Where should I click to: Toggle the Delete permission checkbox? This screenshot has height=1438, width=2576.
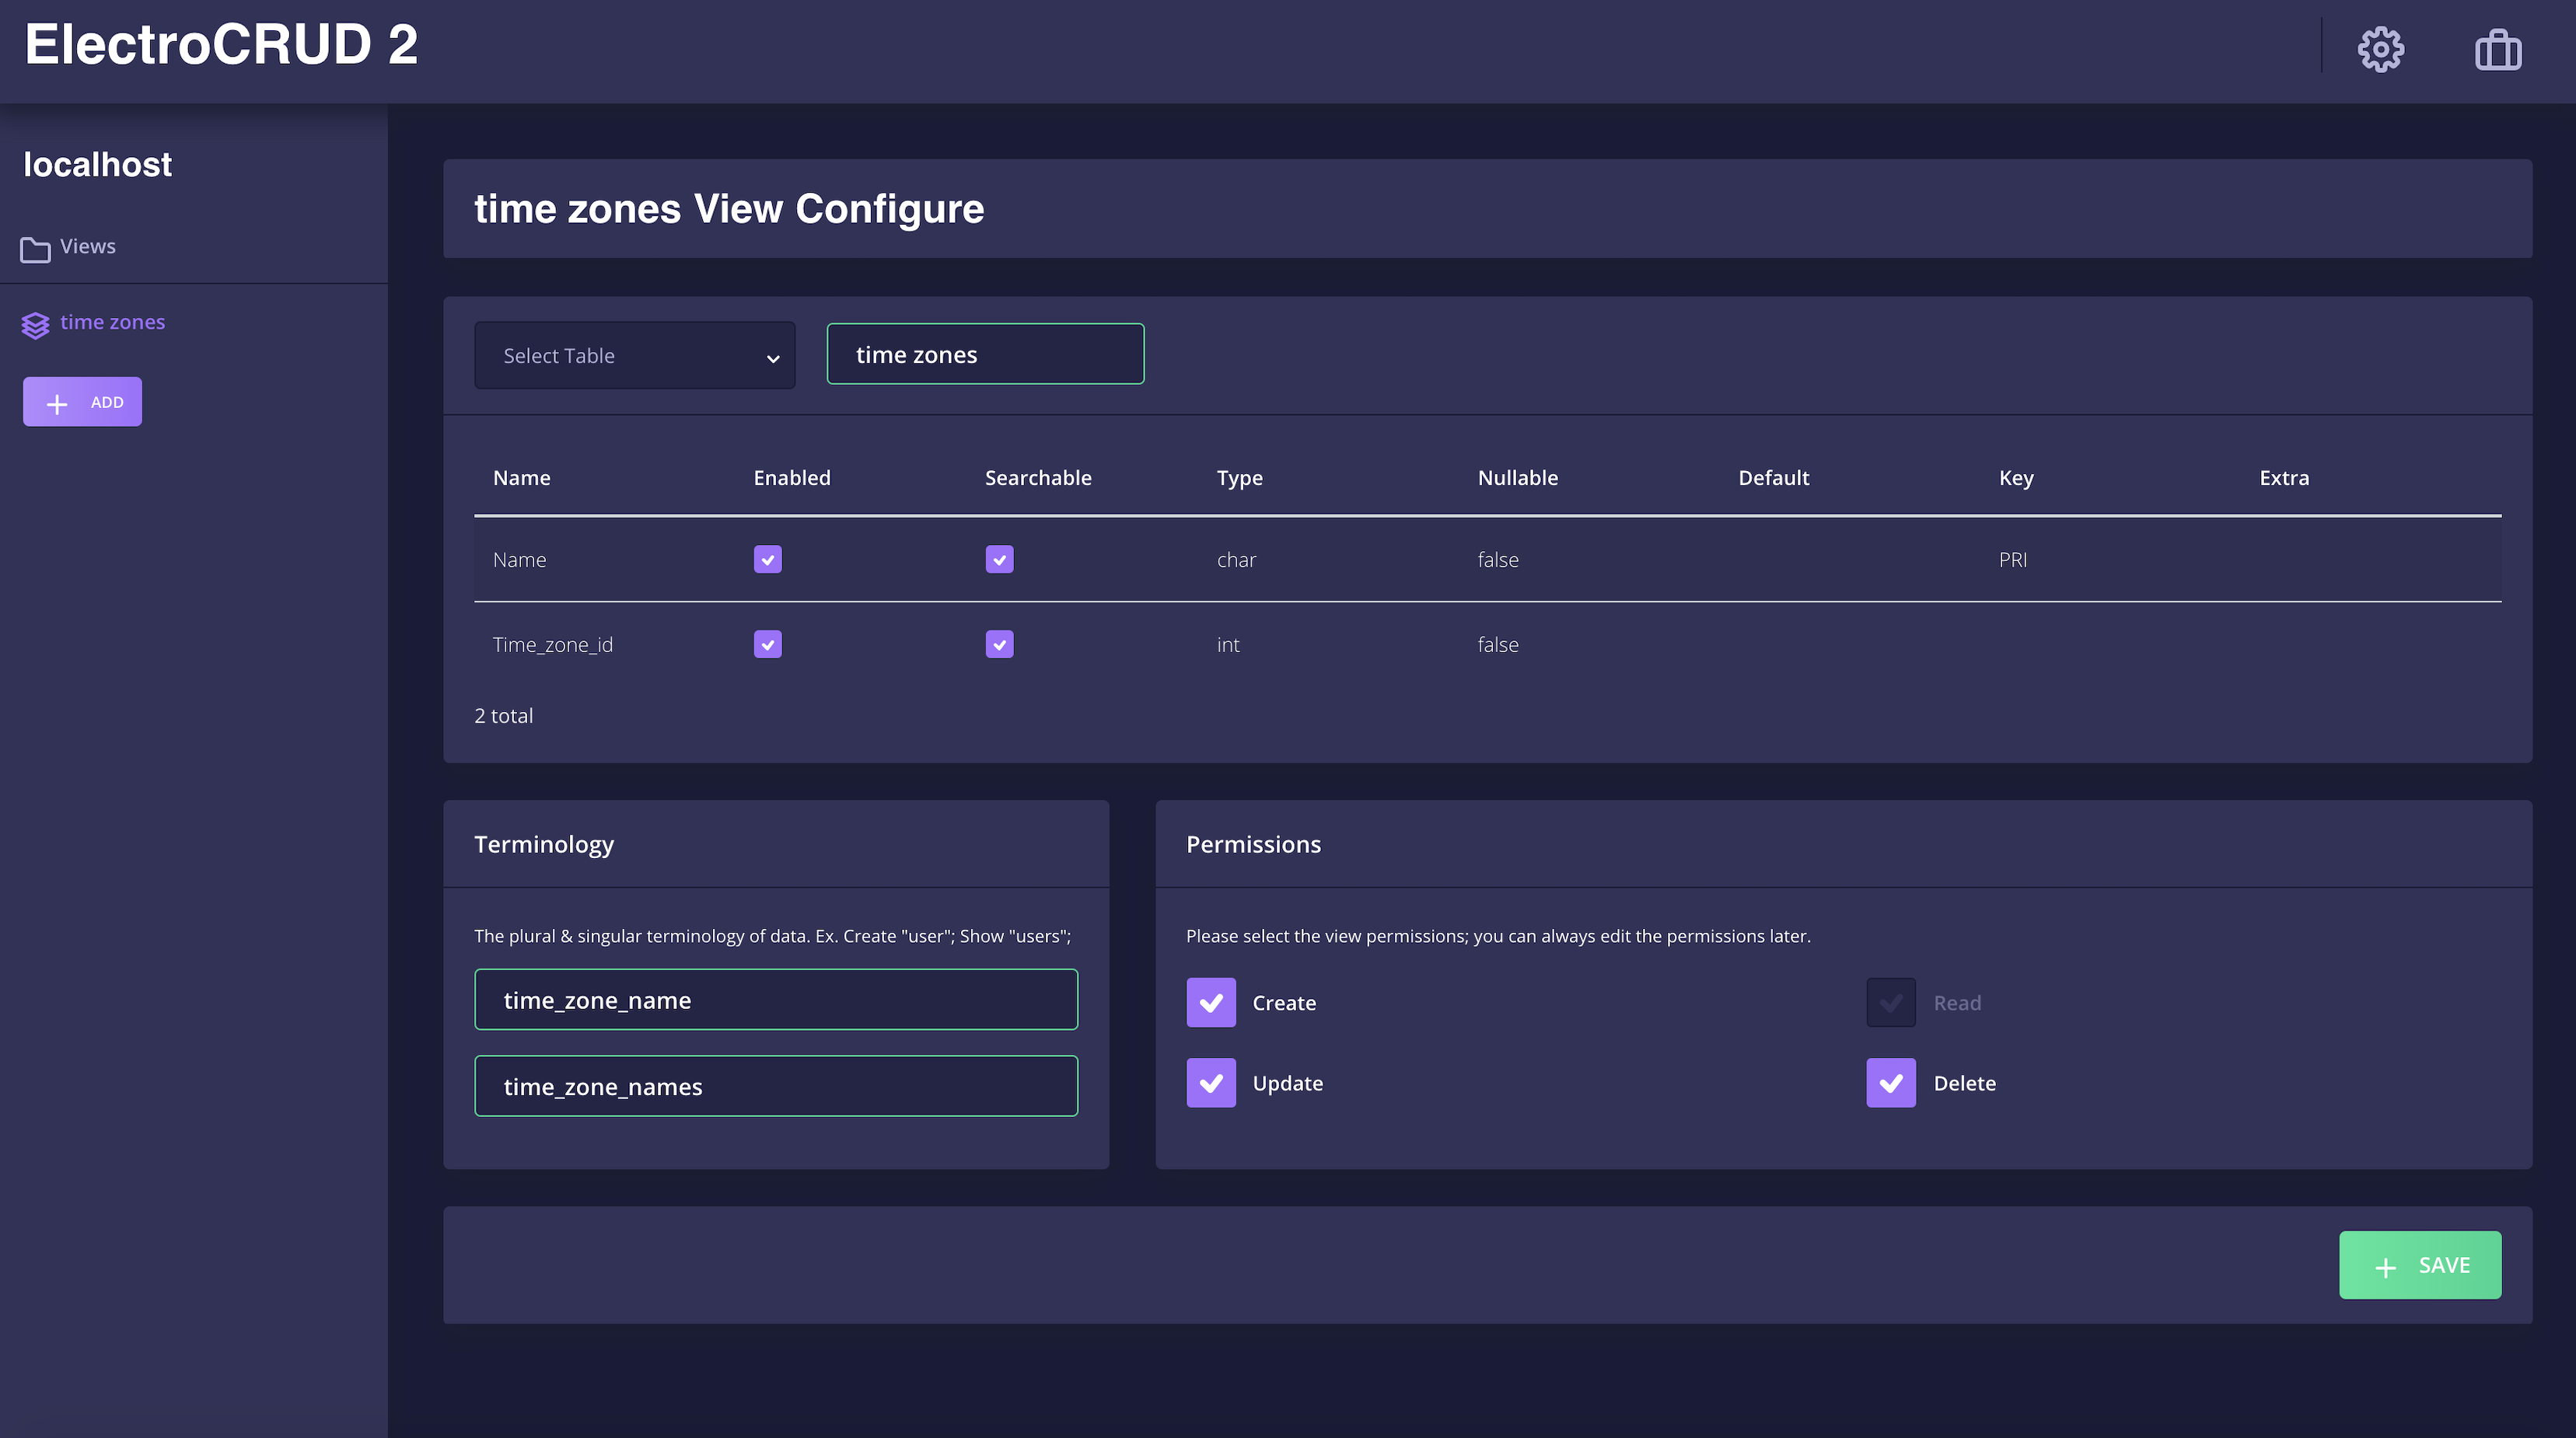pos(1890,1083)
